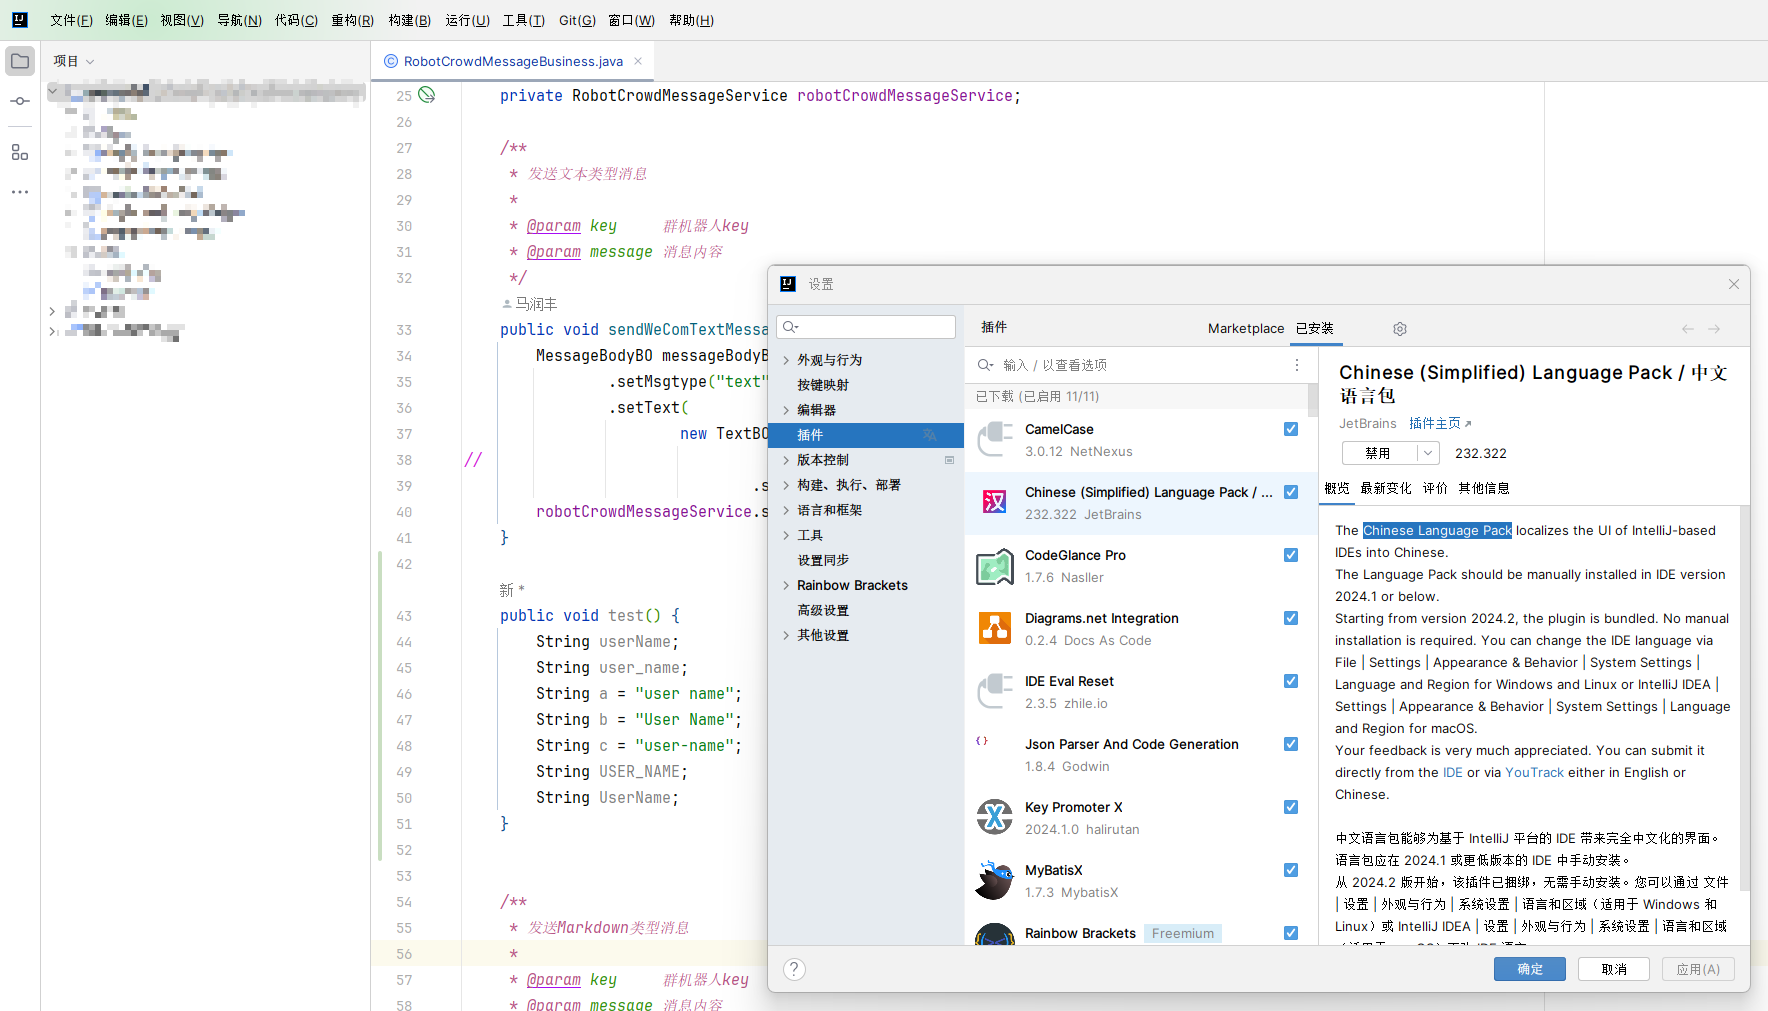1768x1011 pixels.
Task: Switch to the Marketplace tab
Action: click(x=1246, y=328)
